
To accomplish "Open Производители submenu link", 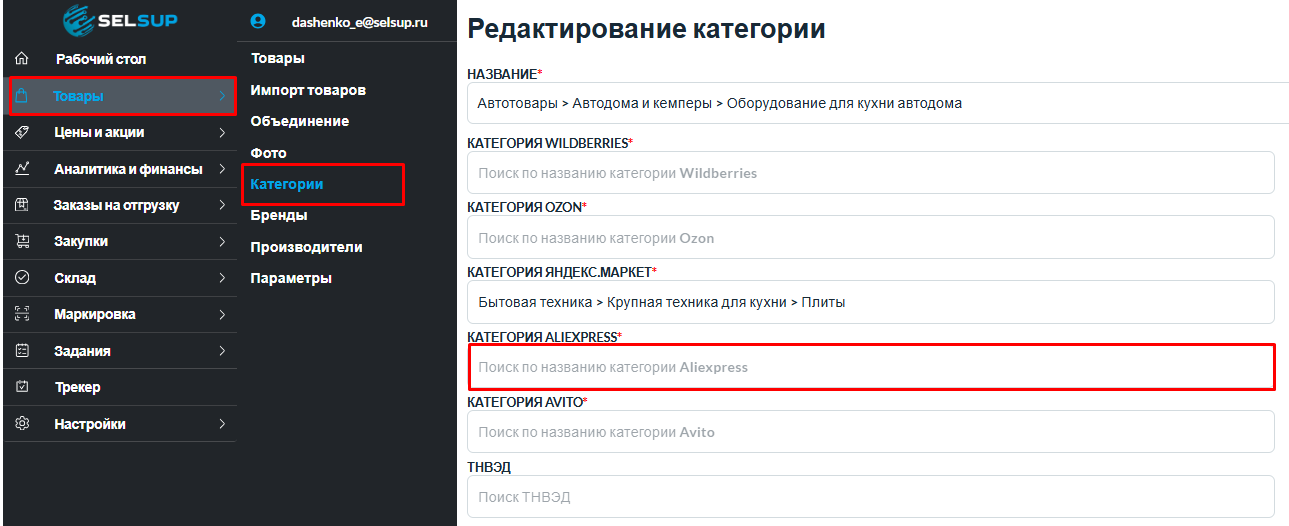I will 306,247.
